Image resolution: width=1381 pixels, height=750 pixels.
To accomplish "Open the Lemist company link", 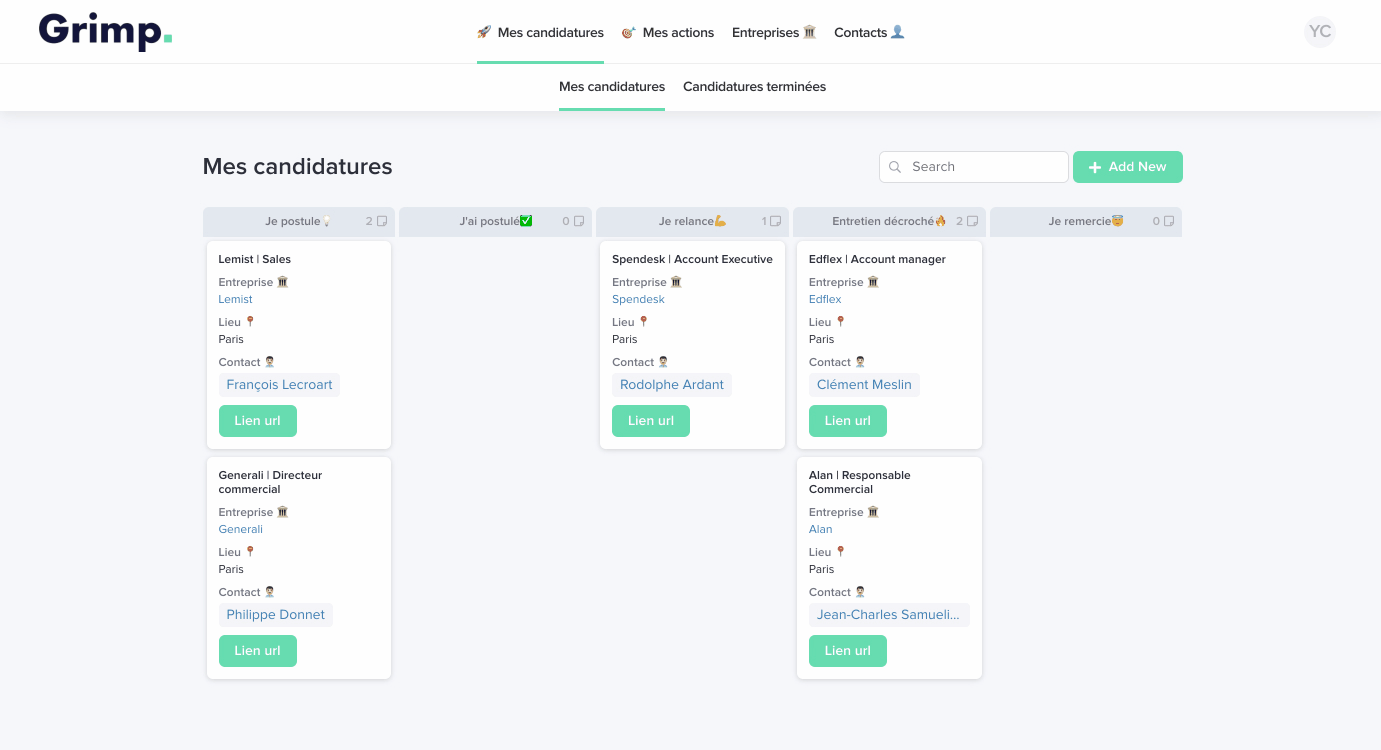I will tap(235, 299).
